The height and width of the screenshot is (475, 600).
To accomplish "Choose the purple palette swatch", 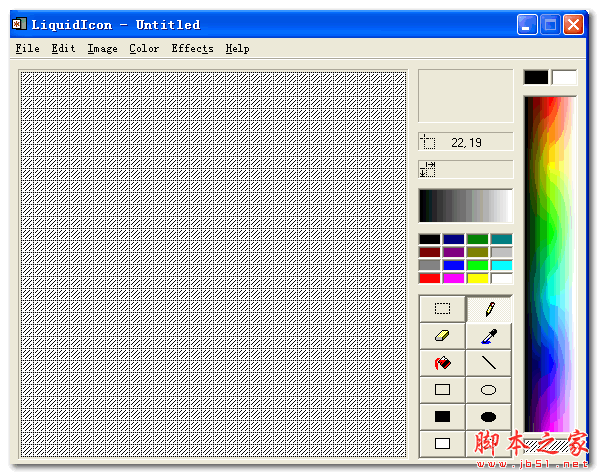I will pyautogui.click(x=454, y=252).
